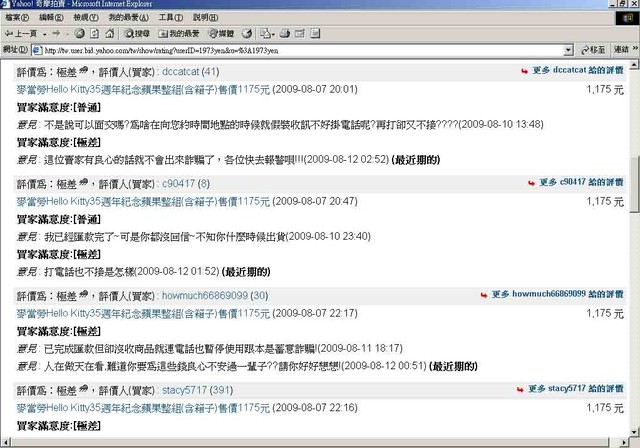
Task: Stop loading with the Stop icon
Action: pos(80,34)
